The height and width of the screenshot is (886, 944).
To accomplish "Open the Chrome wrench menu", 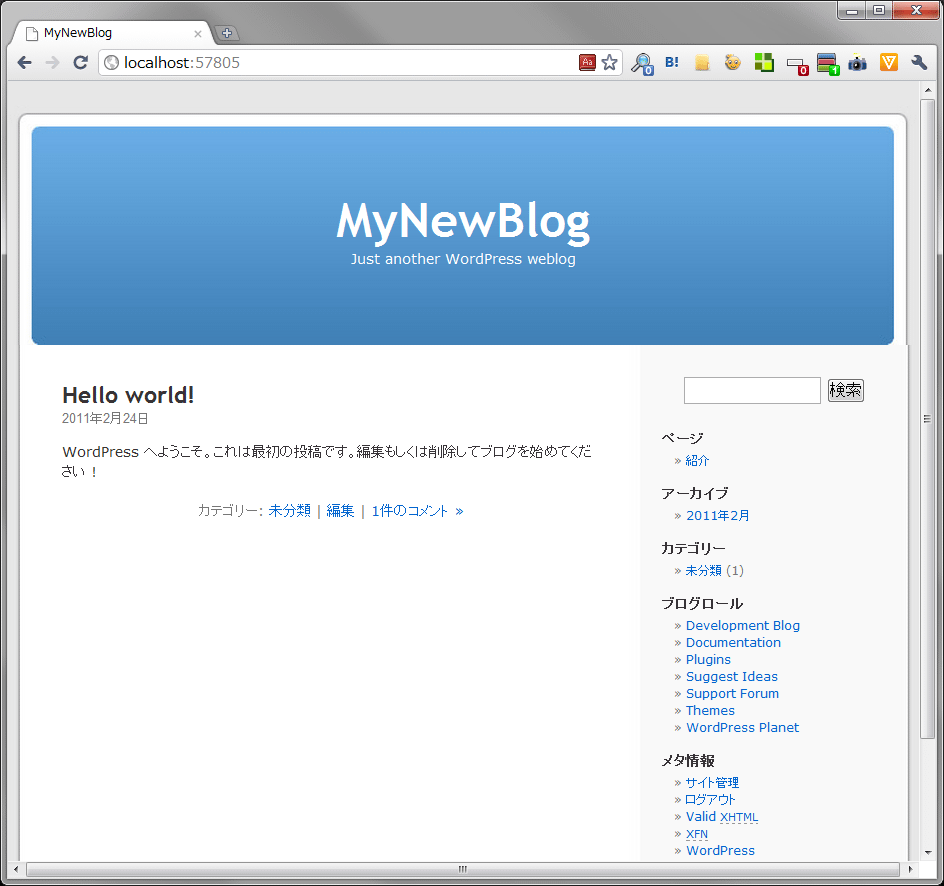I will (919, 63).
